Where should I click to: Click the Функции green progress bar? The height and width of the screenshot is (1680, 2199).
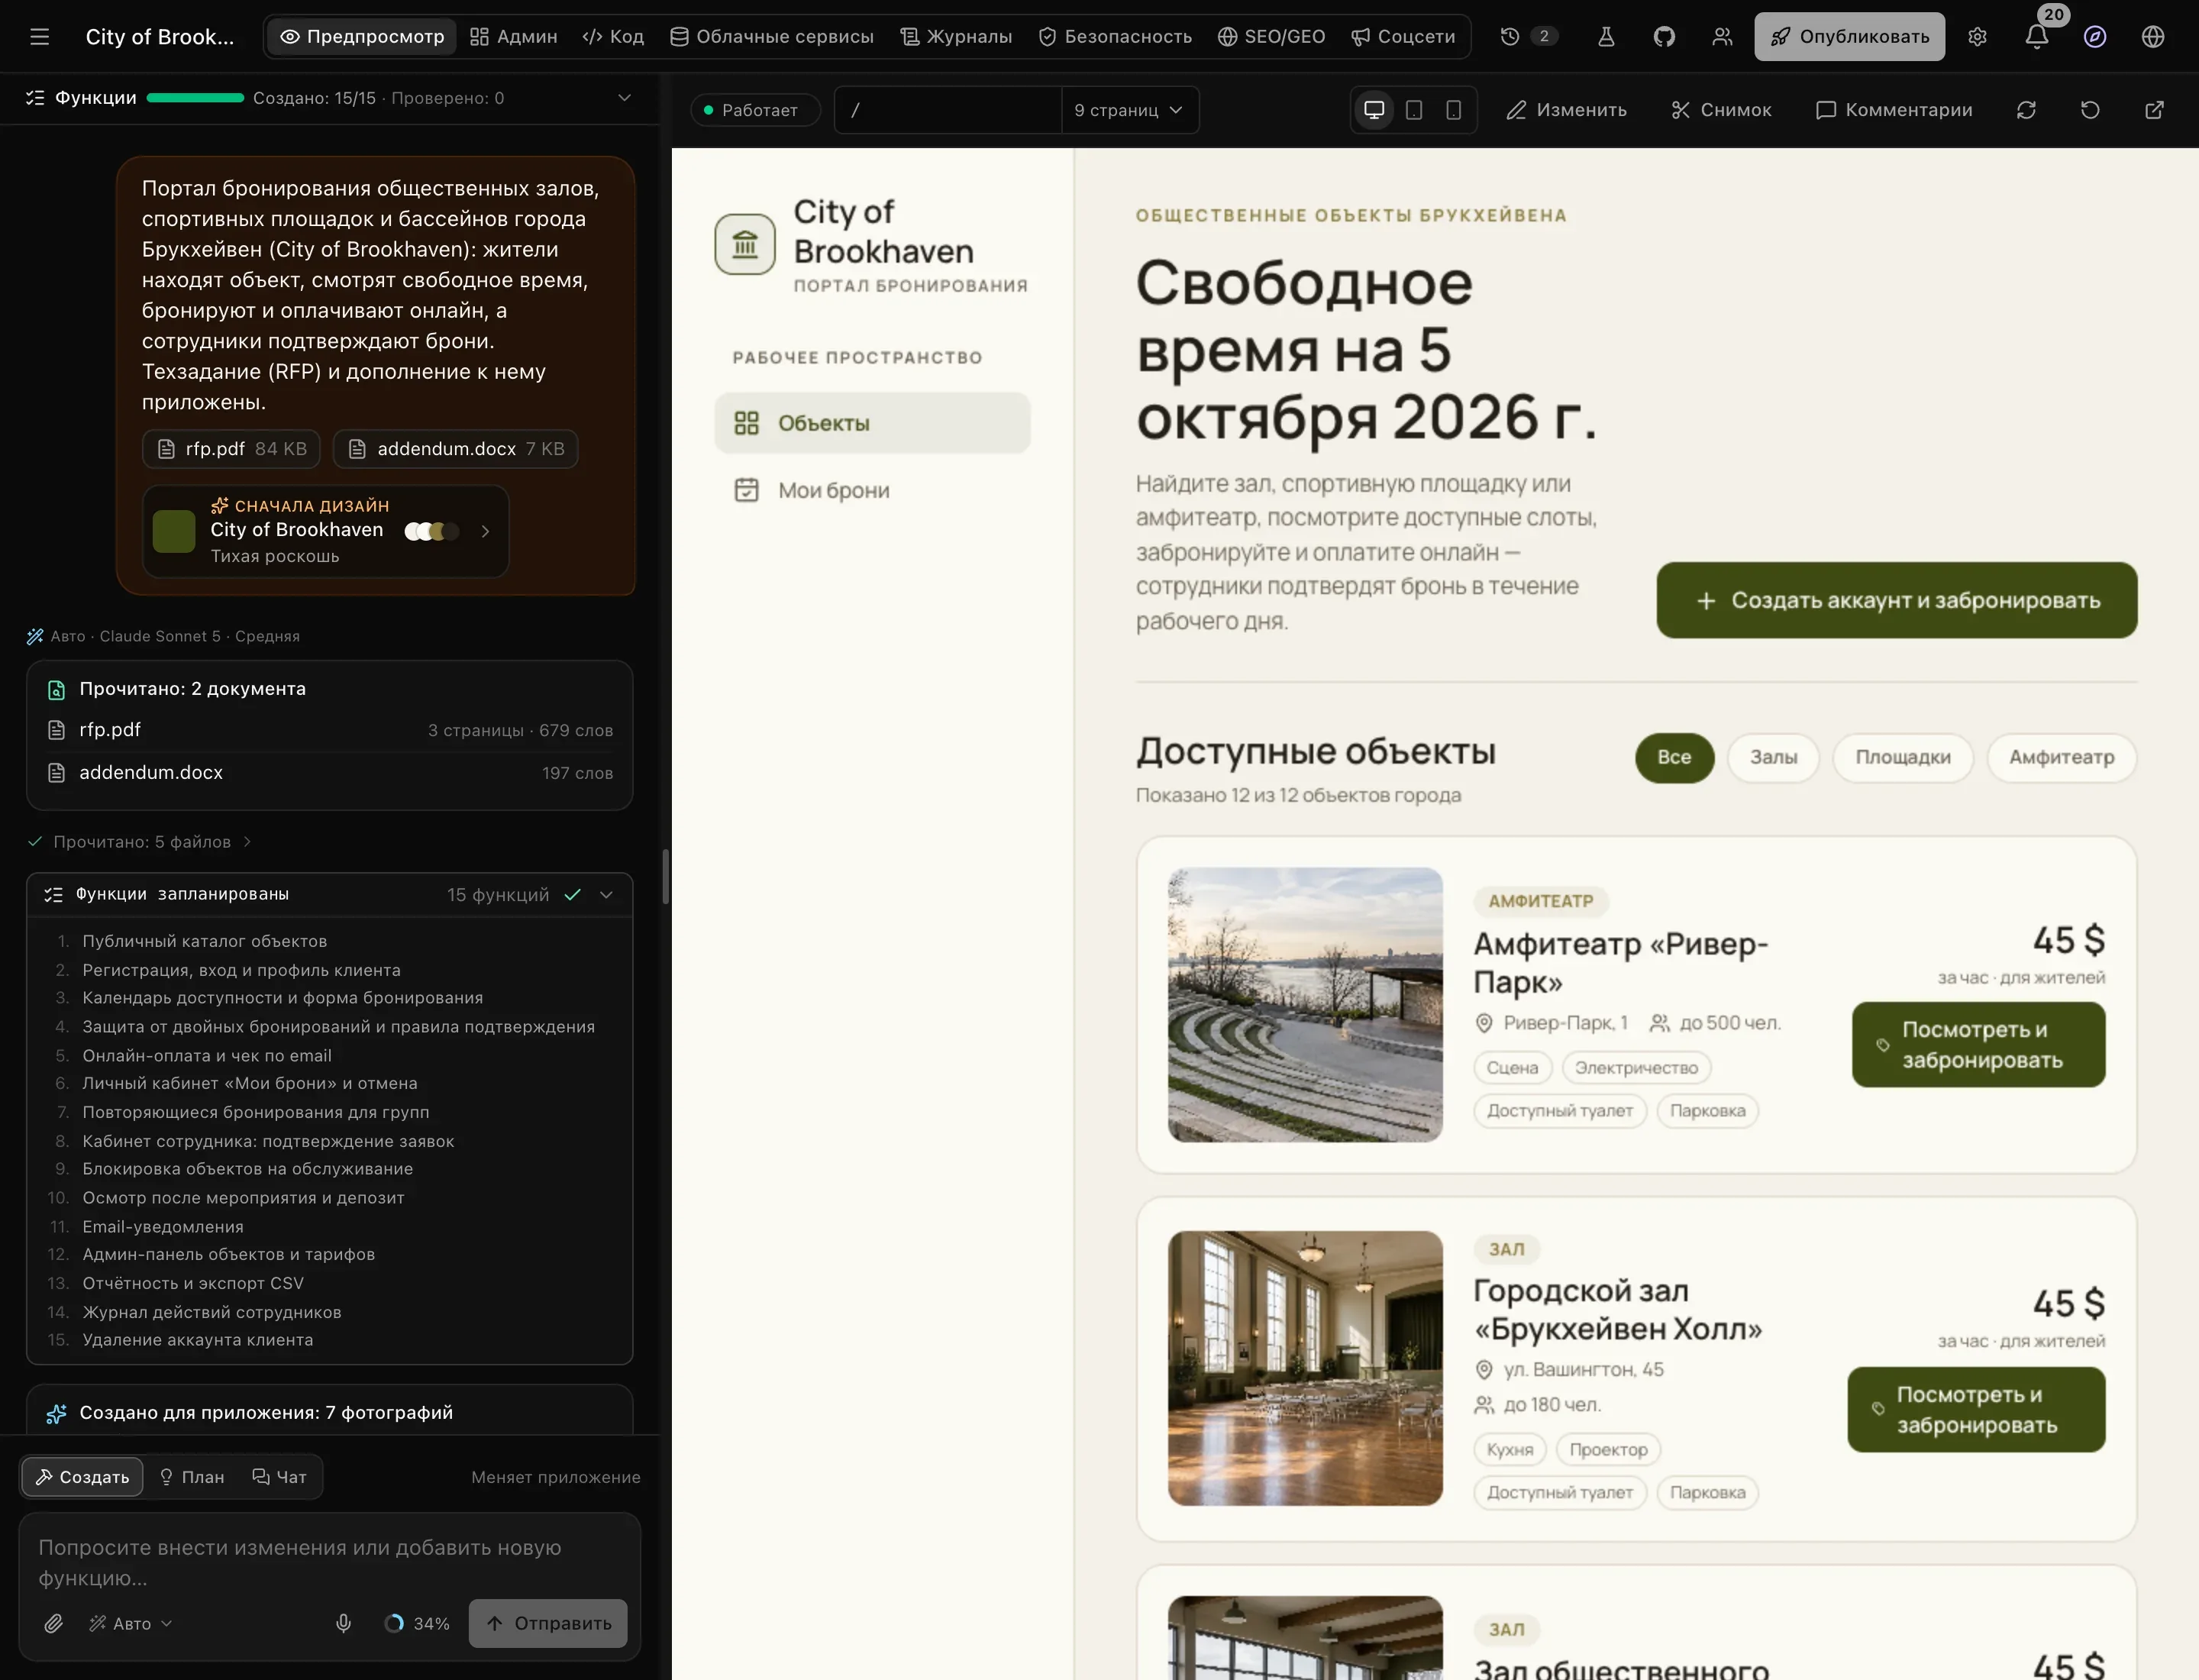195,98
